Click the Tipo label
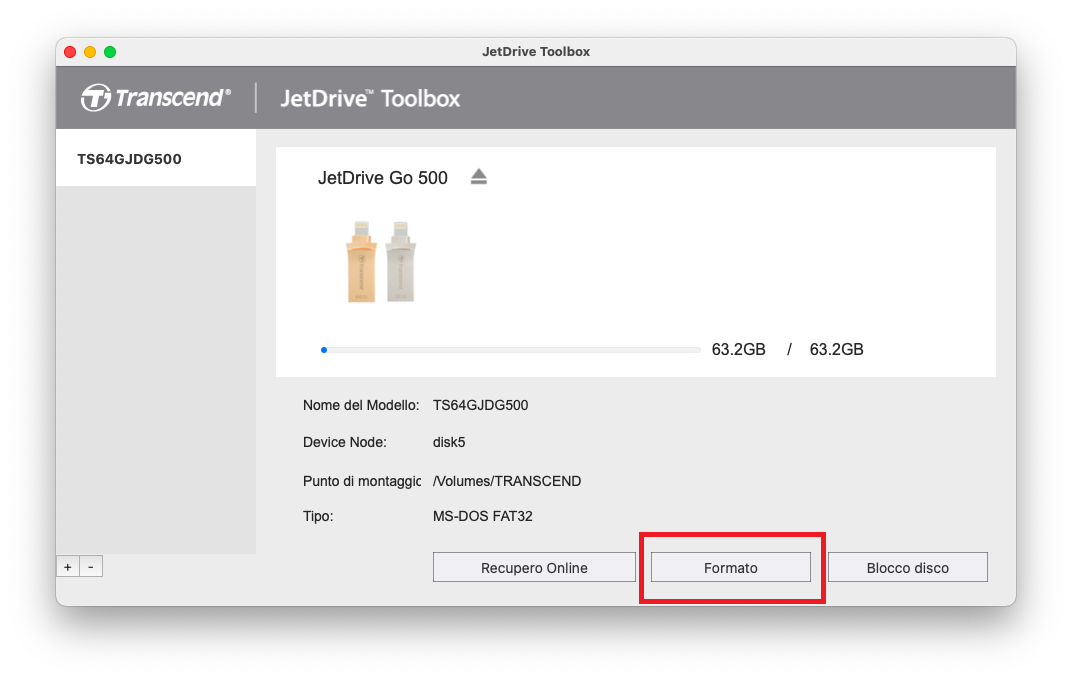The height and width of the screenshot is (680, 1072). (x=318, y=516)
